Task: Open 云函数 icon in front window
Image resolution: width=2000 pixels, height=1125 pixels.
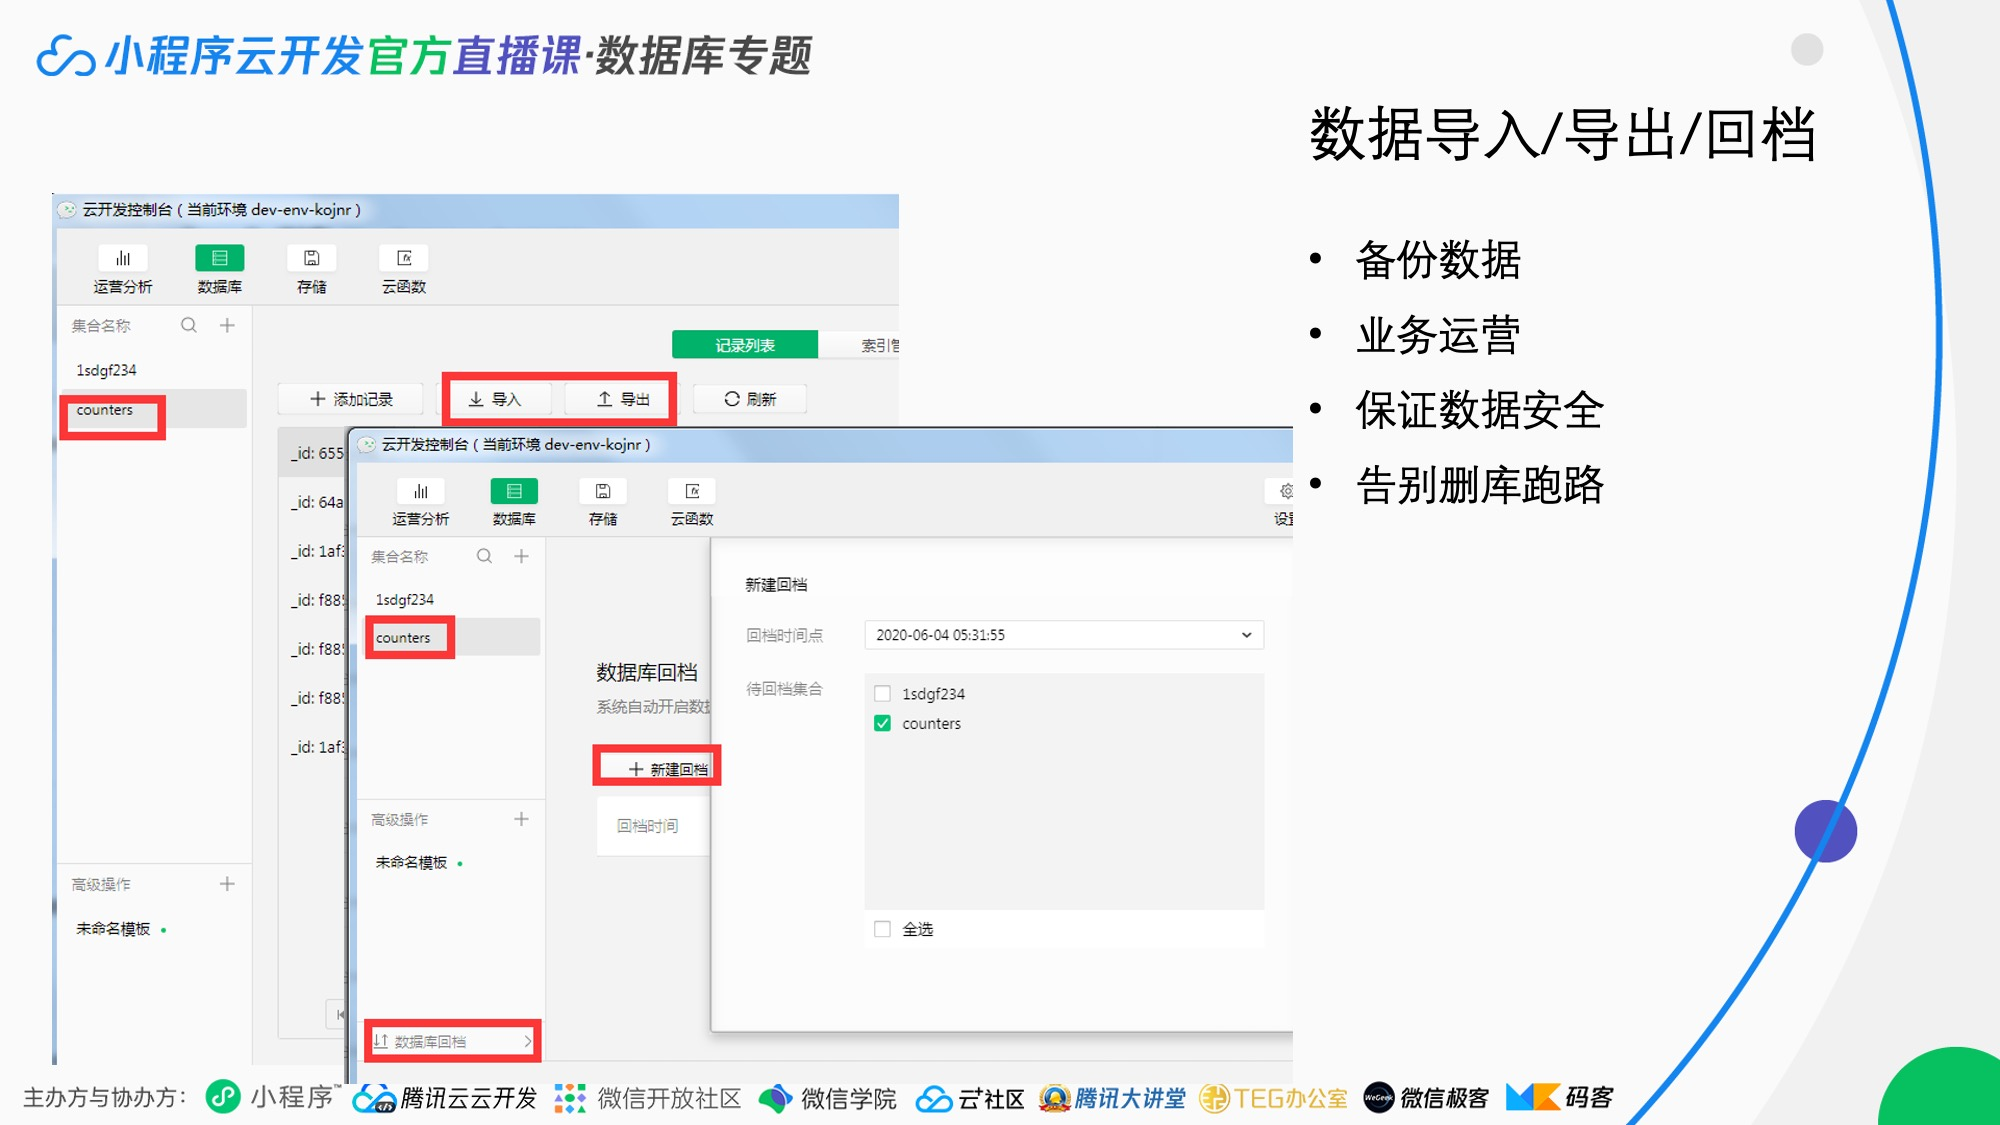Action: click(x=692, y=492)
